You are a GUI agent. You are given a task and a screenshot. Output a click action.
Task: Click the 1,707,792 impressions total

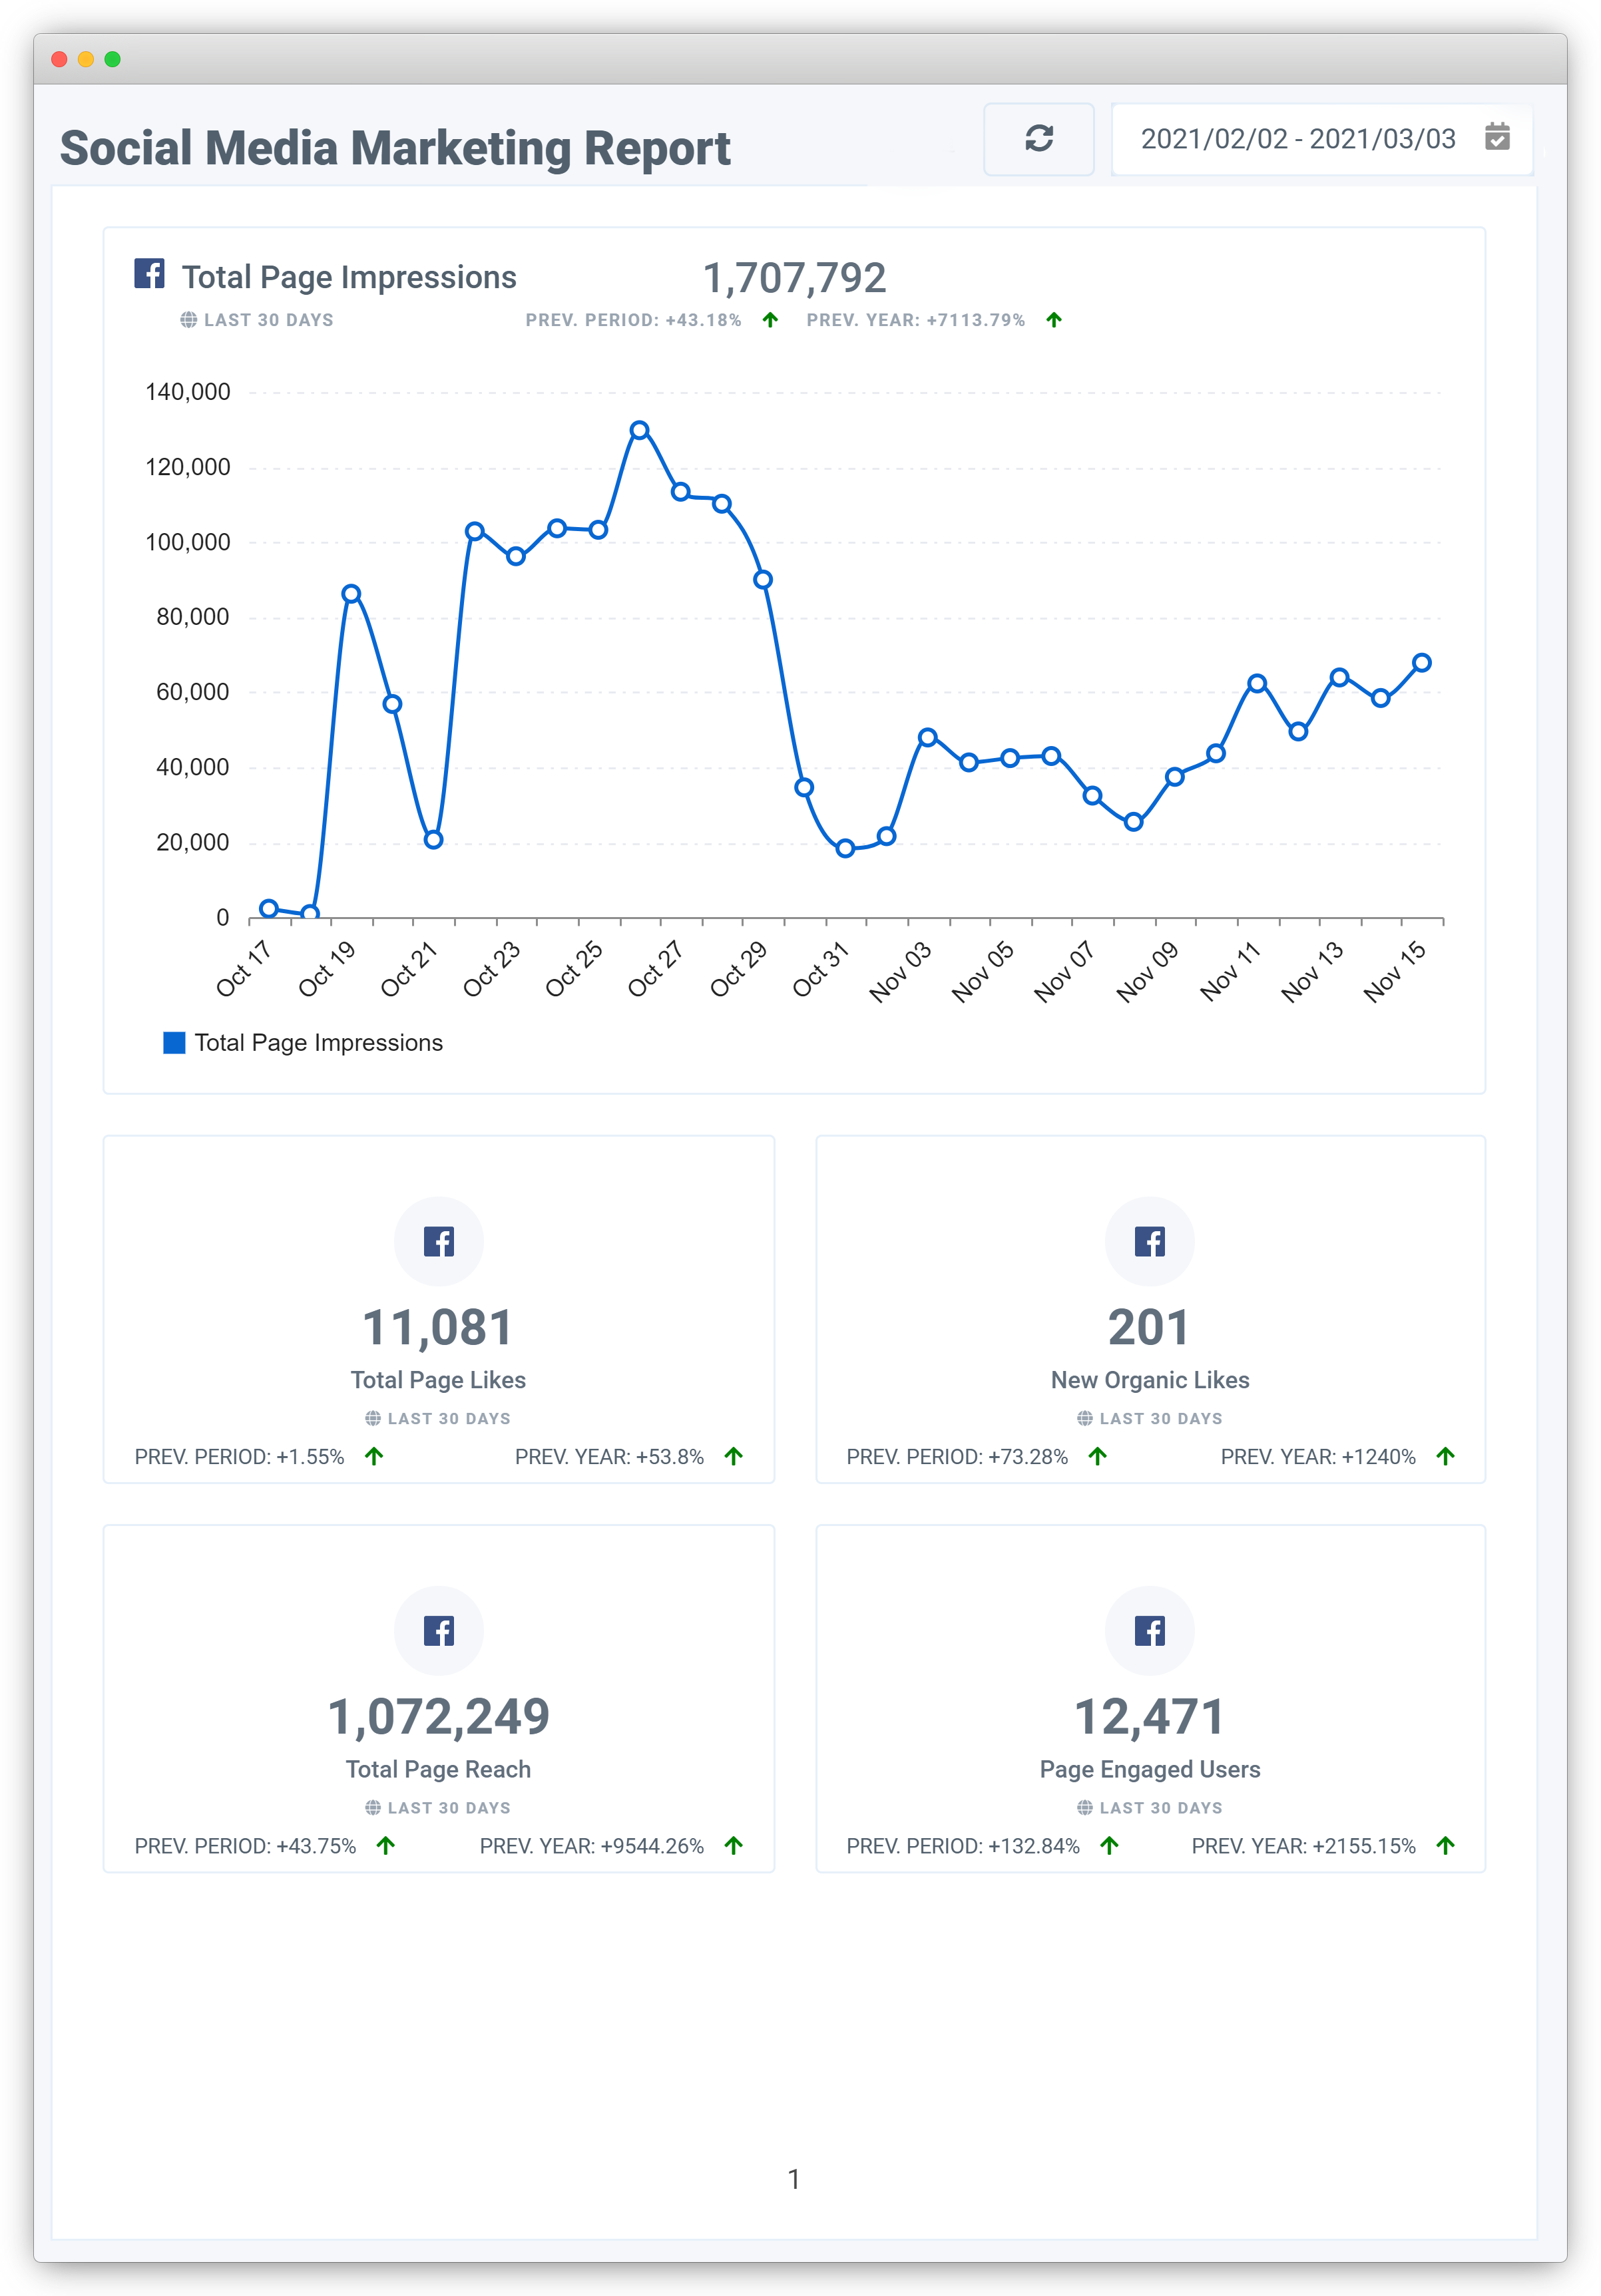[x=795, y=278]
